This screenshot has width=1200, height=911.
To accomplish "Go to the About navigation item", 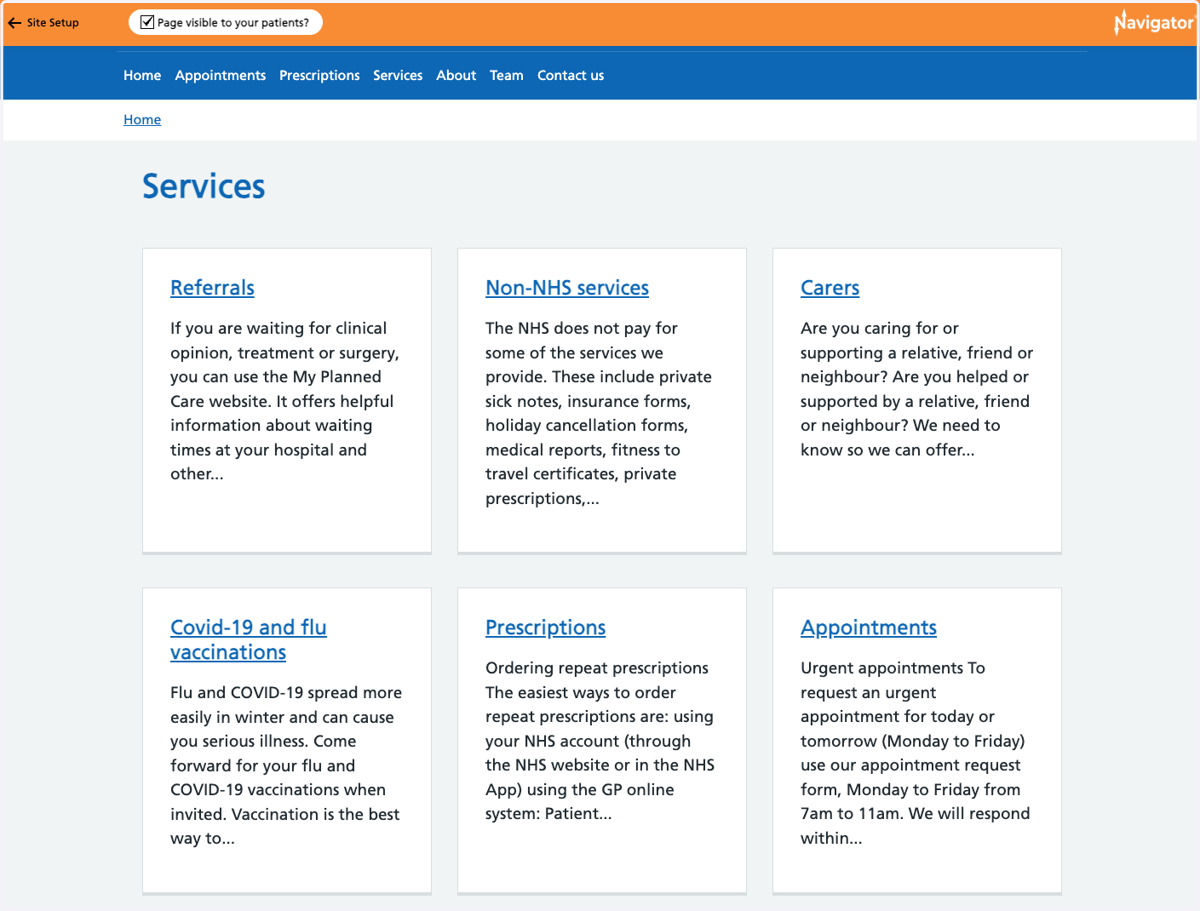I will (456, 75).
